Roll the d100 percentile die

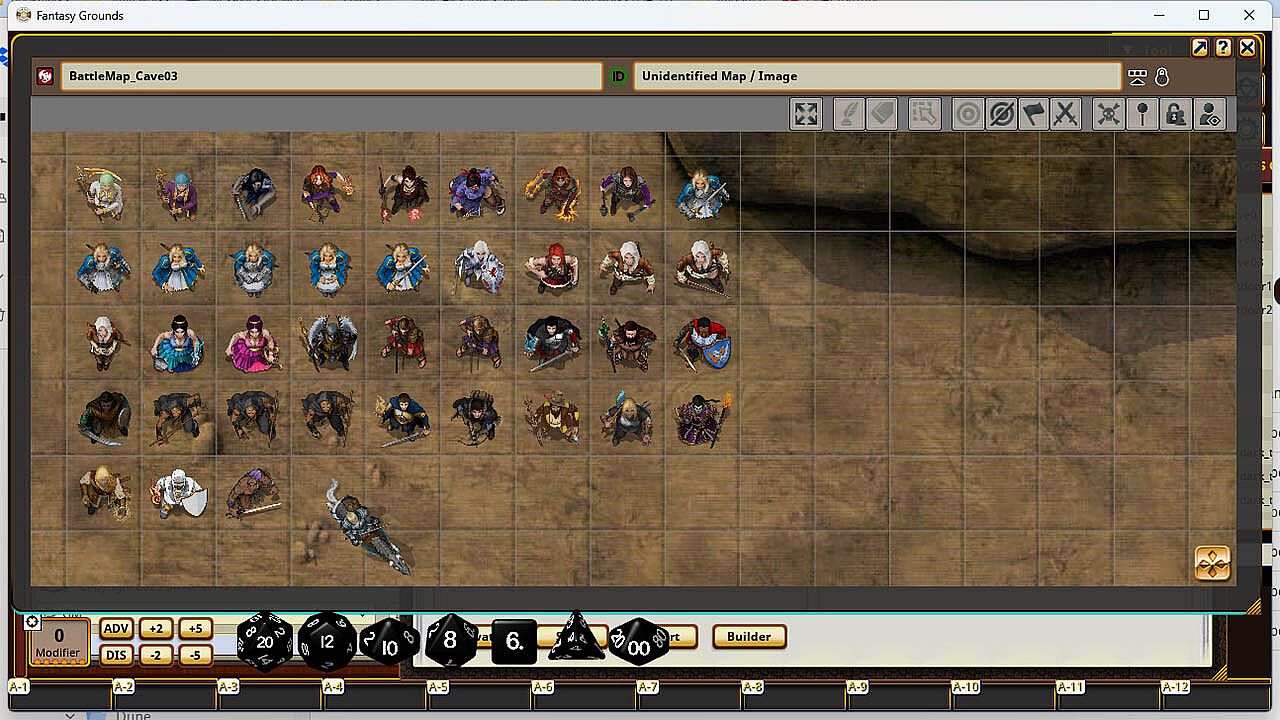(638, 643)
